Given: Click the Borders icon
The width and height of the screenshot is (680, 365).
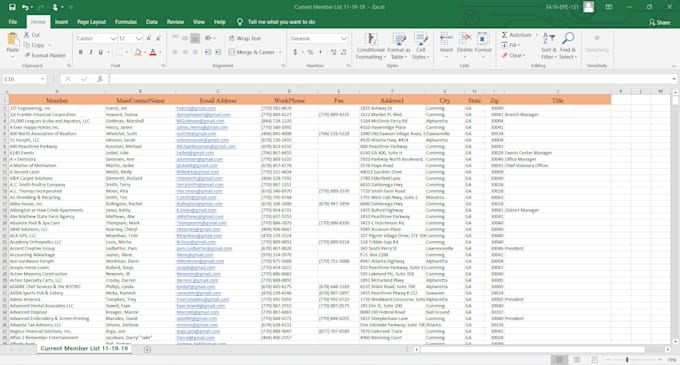Looking at the screenshot, I should pyautogui.click(x=119, y=52).
